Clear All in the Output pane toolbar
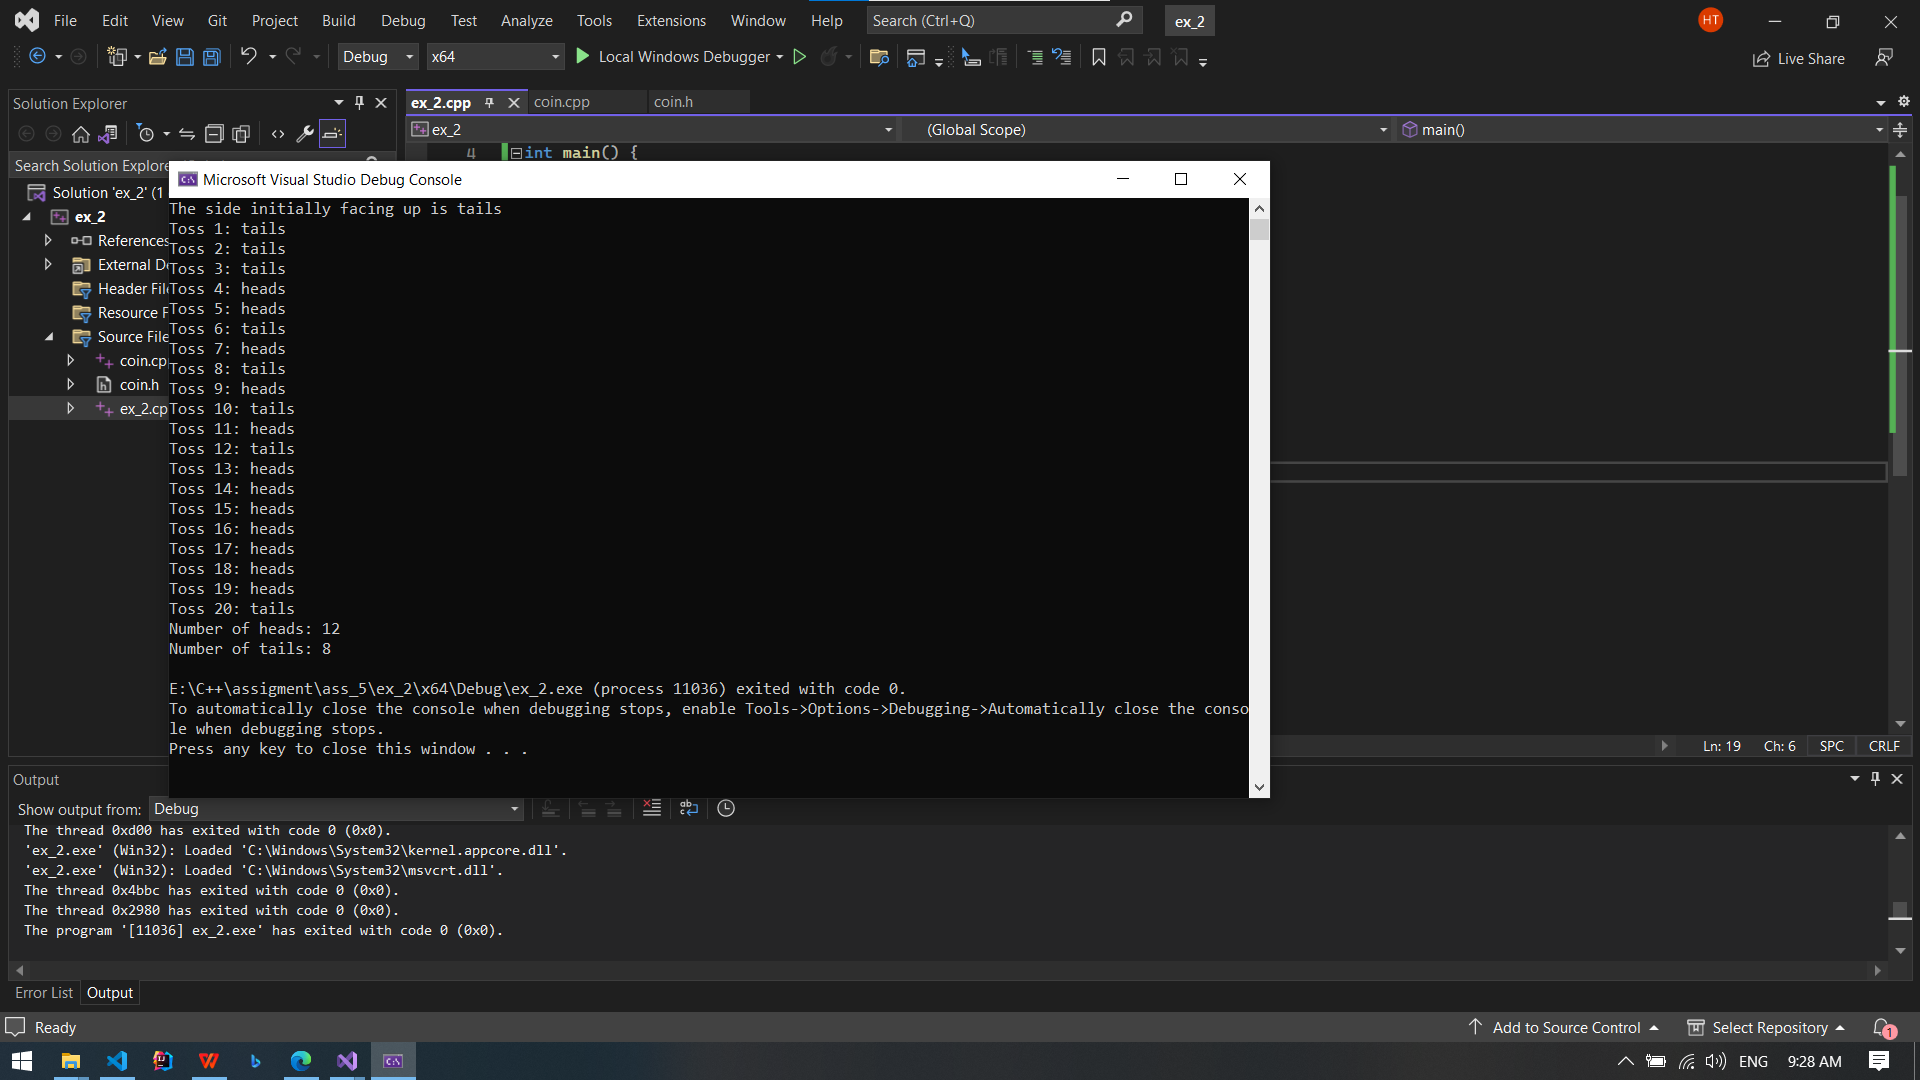Viewport: 1920px width, 1080px height. coord(651,808)
